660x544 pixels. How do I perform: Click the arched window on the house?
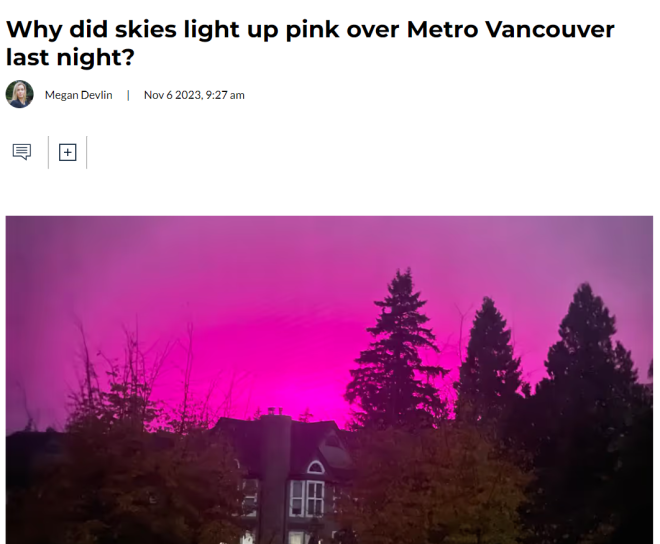pos(315,468)
